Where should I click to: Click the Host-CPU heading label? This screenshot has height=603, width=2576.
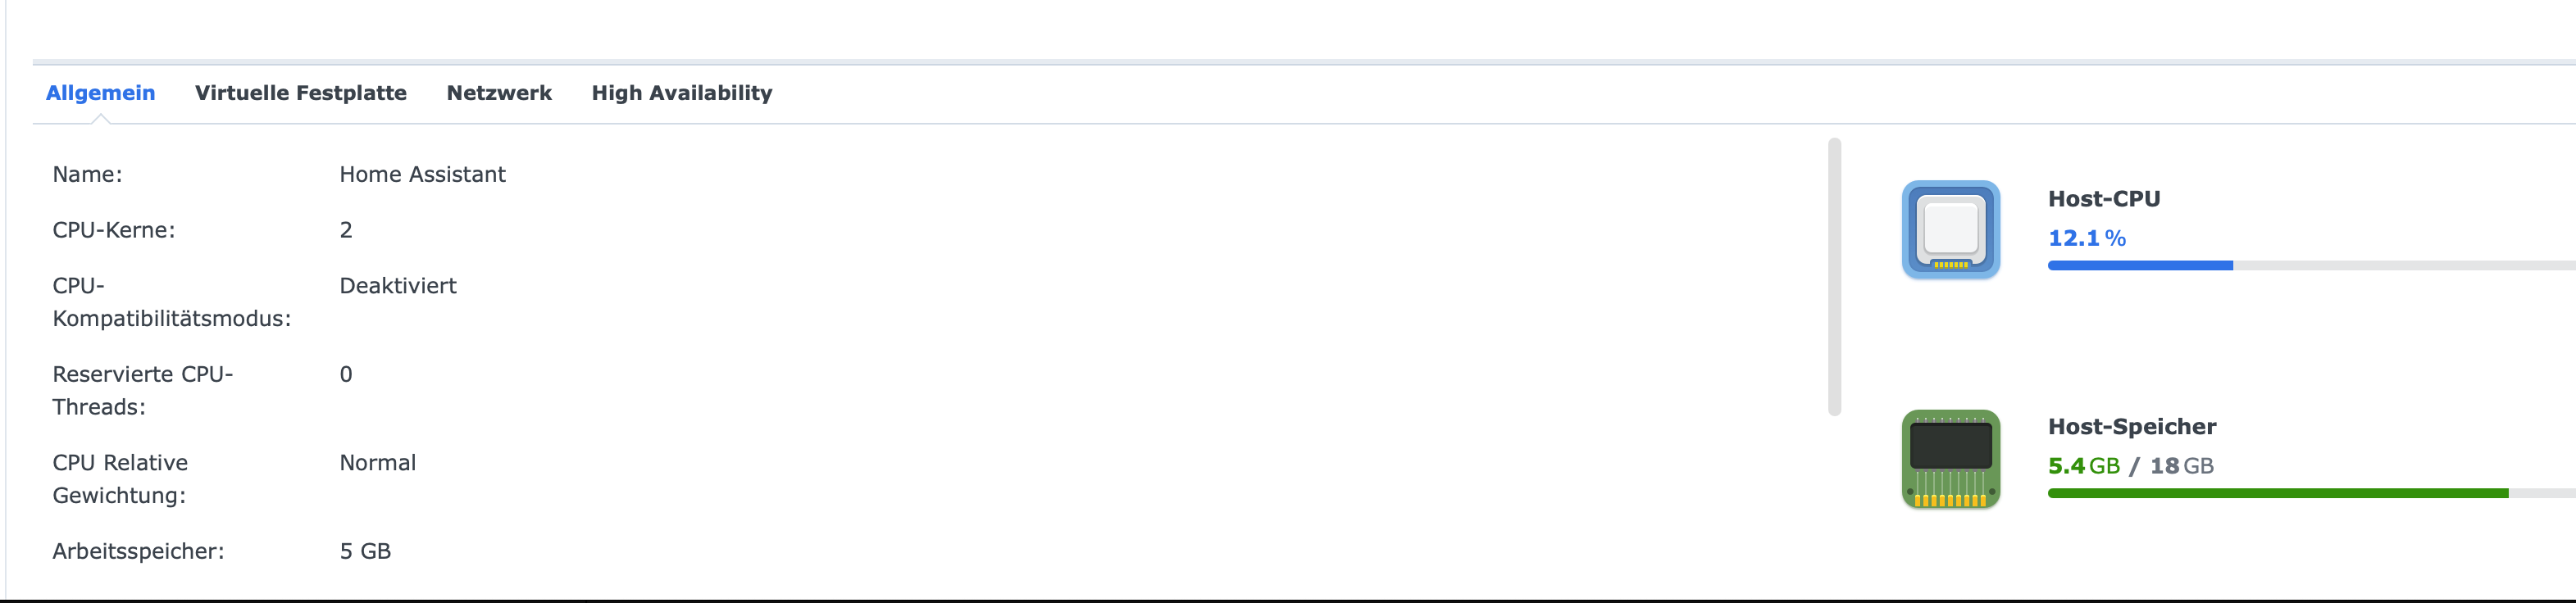[2104, 199]
